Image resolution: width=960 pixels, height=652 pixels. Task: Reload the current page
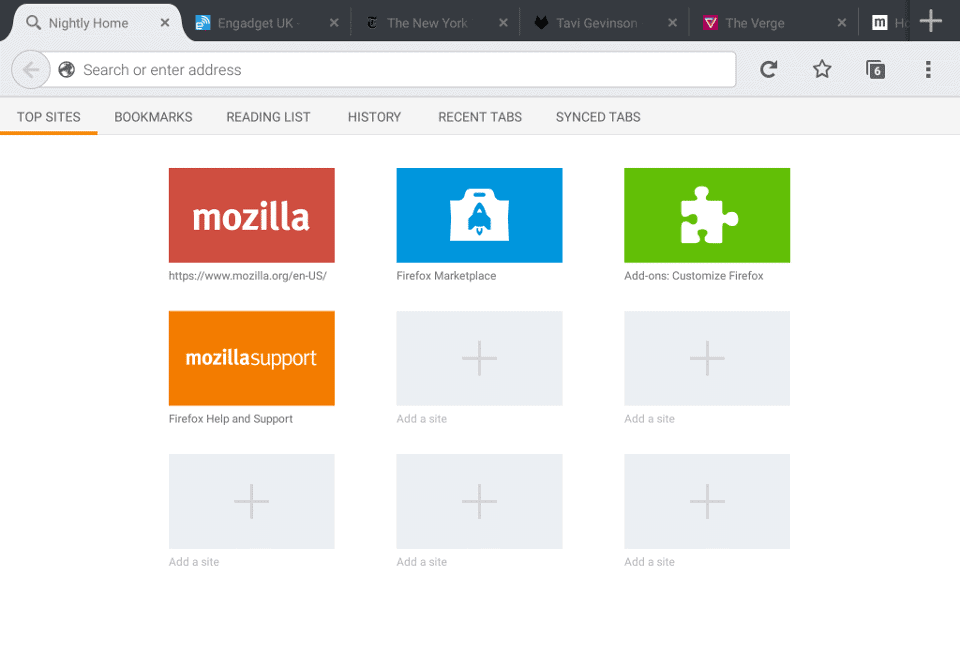(x=767, y=69)
